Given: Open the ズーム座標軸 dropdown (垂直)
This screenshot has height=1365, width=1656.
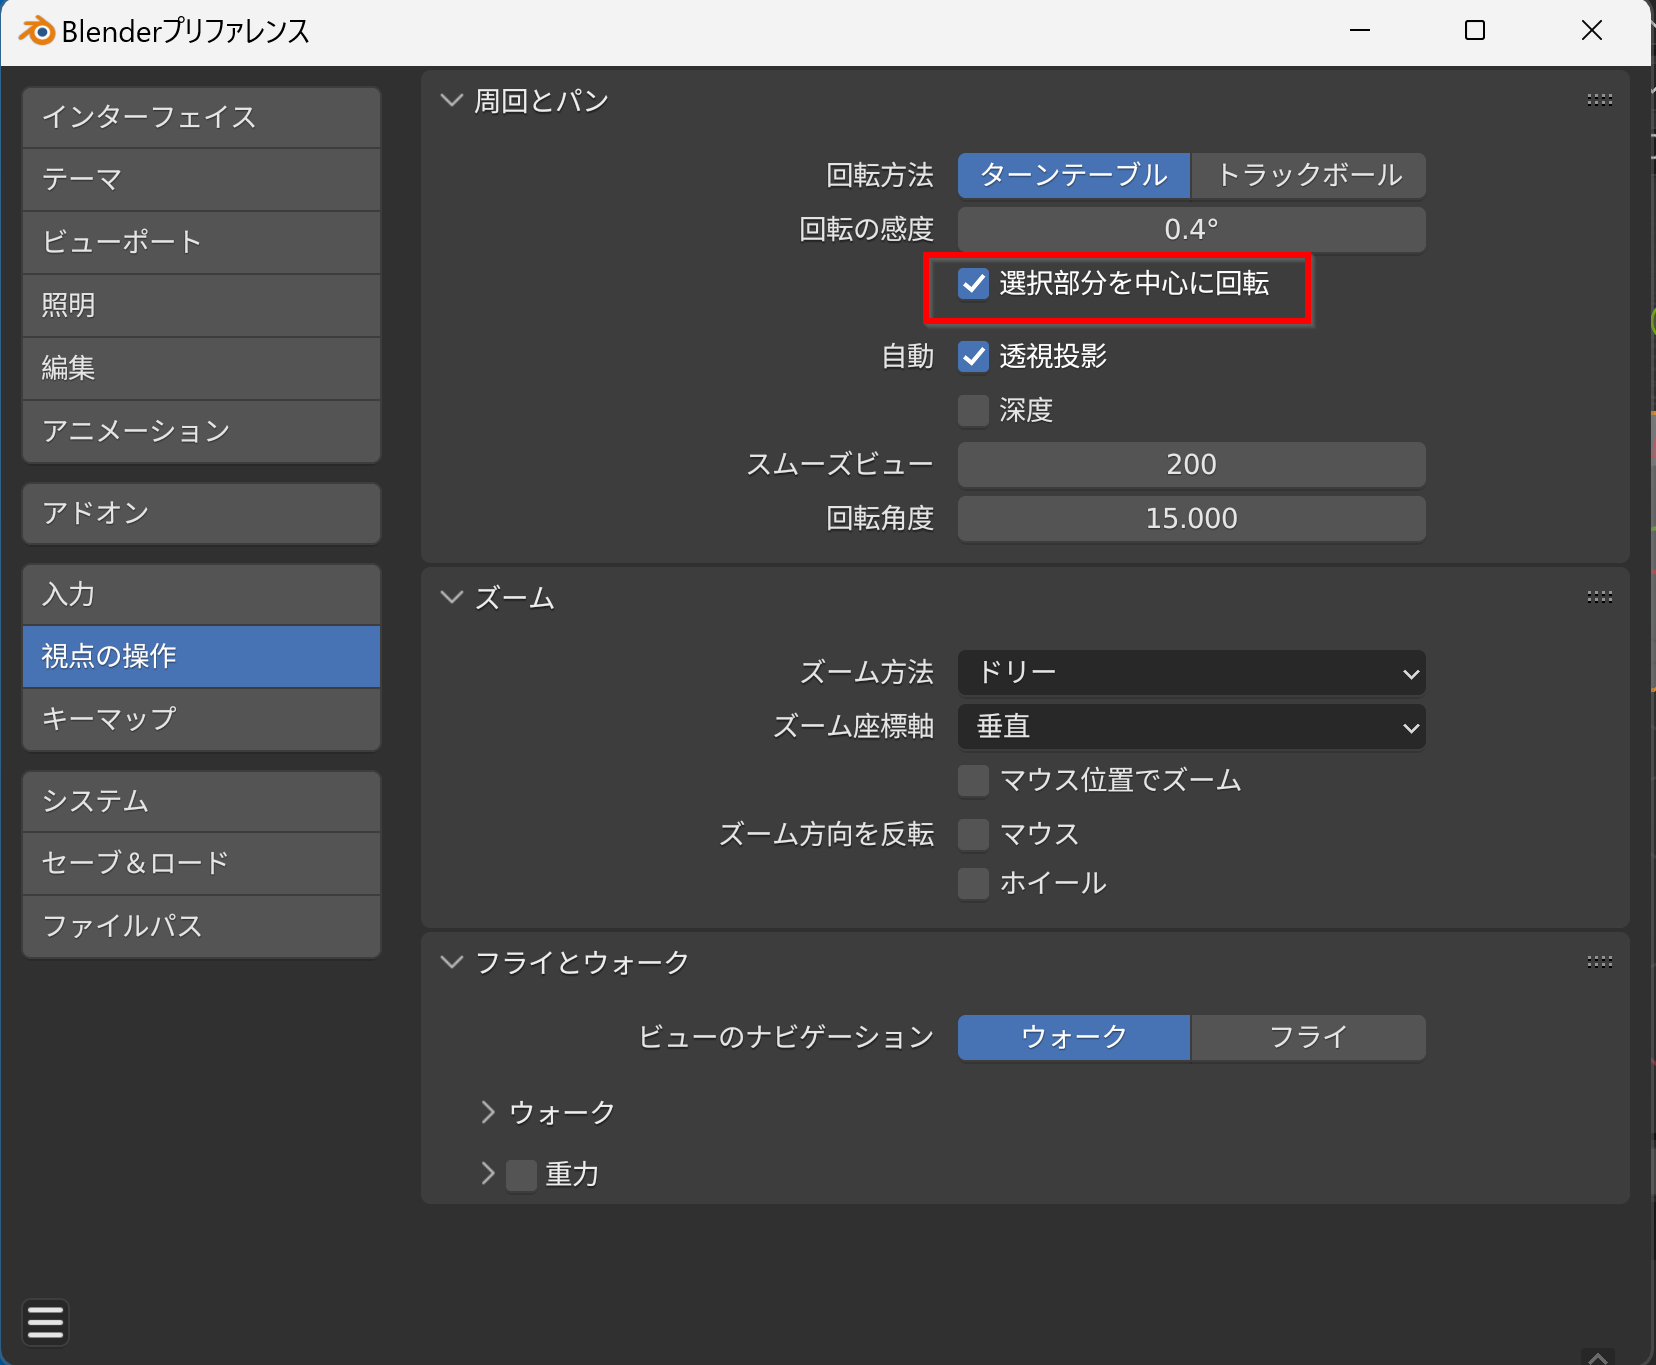Looking at the screenshot, I should (1192, 727).
